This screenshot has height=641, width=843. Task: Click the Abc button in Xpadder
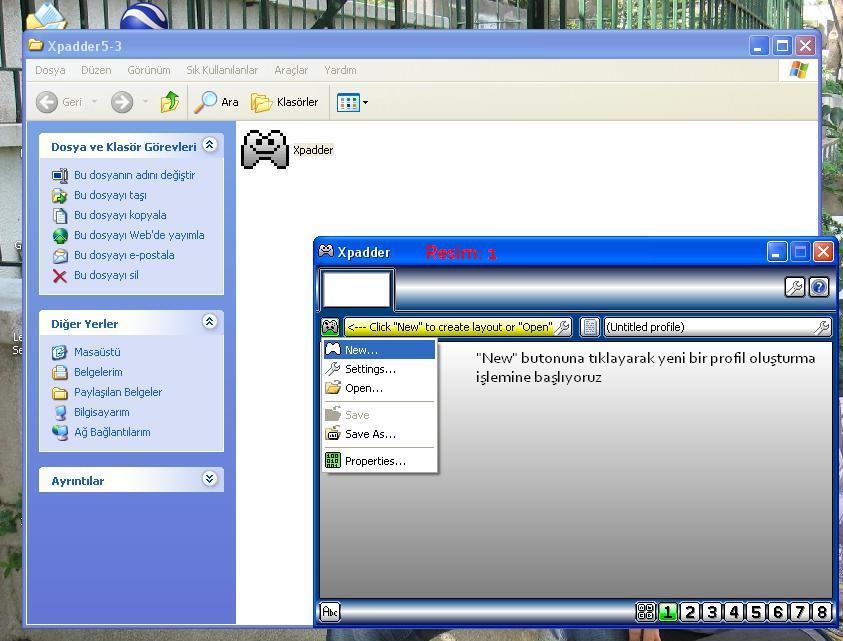330,611
